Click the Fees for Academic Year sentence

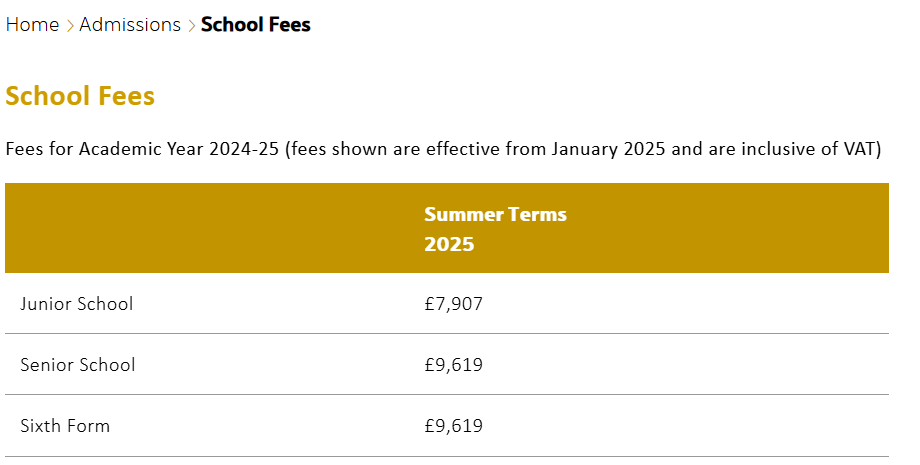[x=443, y=149]
